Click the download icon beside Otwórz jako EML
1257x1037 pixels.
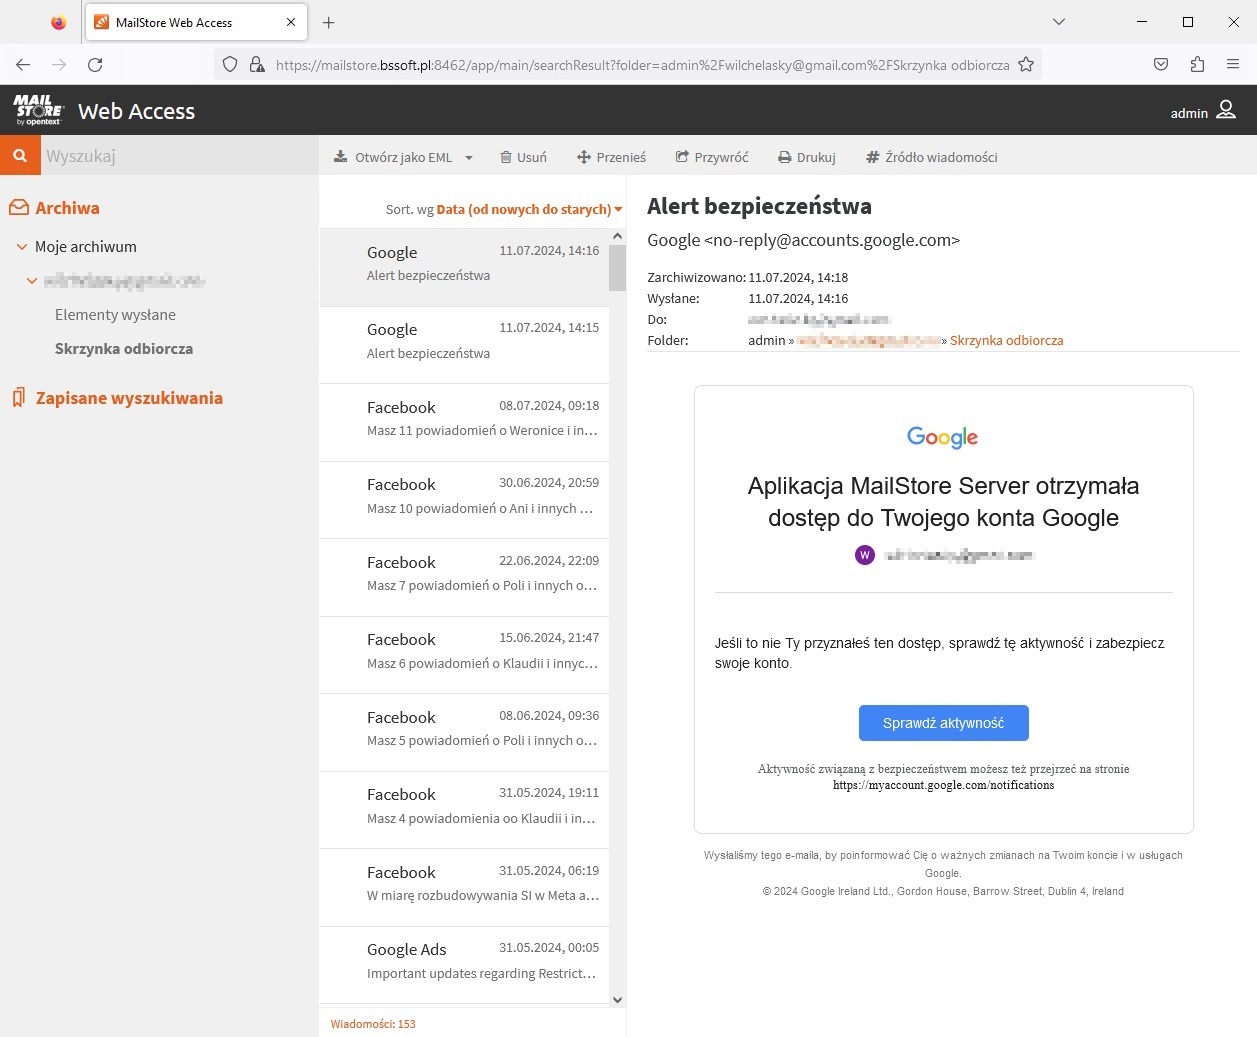click(x=341, y=157)
